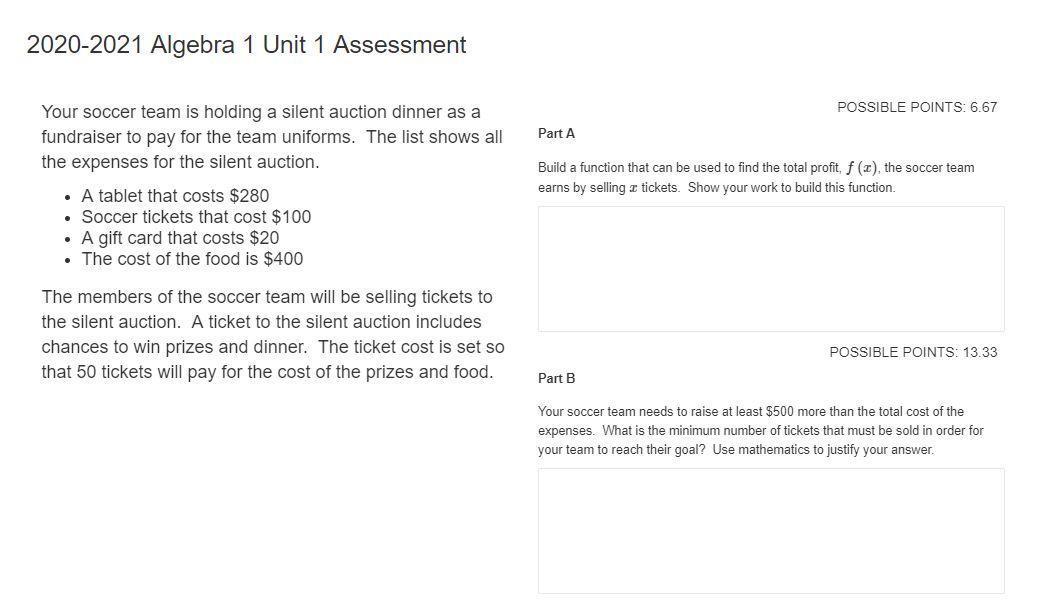Select the Part A heading
1047x609 pixels.
tap(556, 133)
